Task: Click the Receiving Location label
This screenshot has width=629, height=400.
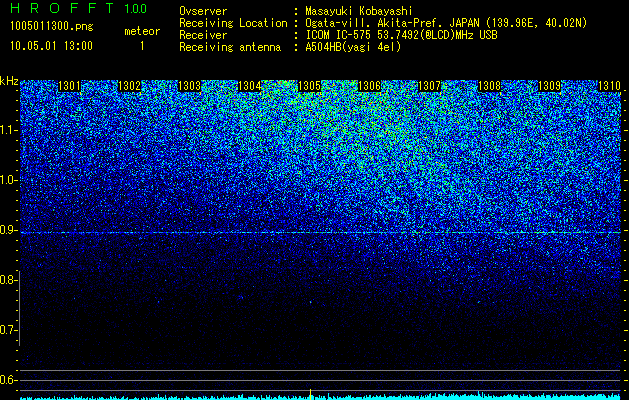Action: (x=233, y=23)
